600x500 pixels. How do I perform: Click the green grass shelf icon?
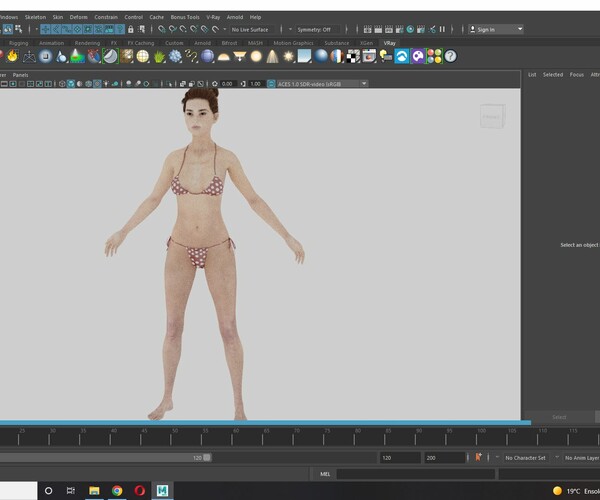tap(159, 57)
